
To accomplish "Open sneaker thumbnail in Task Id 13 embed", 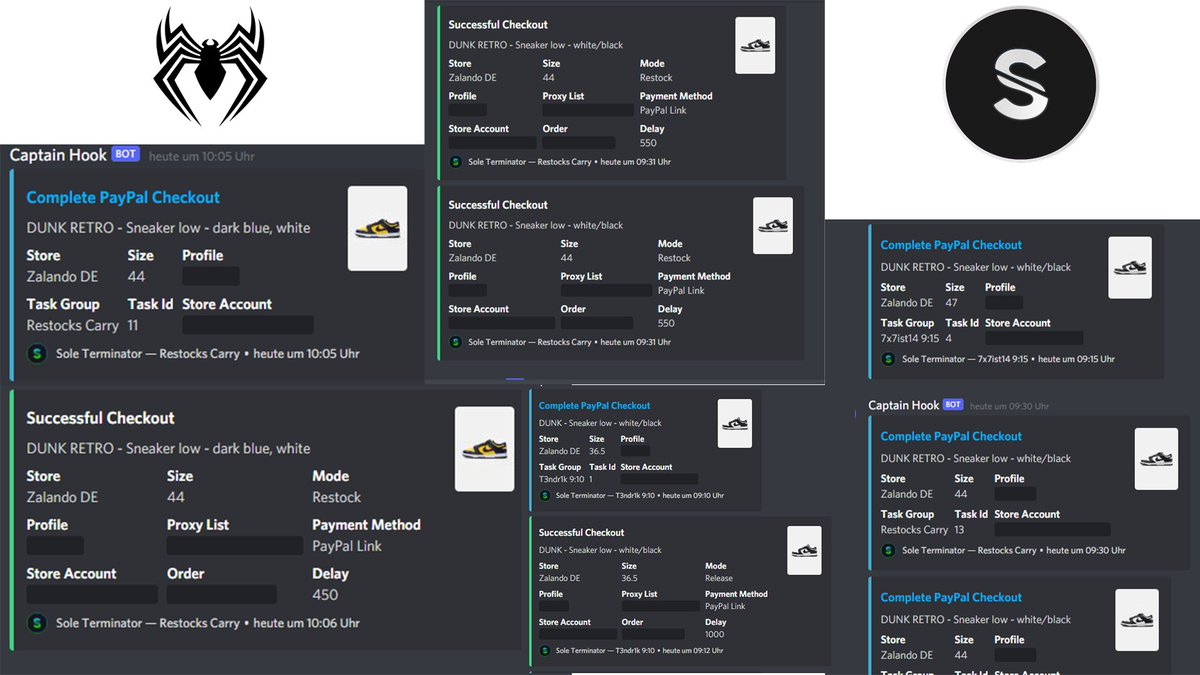I will 1156,459.
